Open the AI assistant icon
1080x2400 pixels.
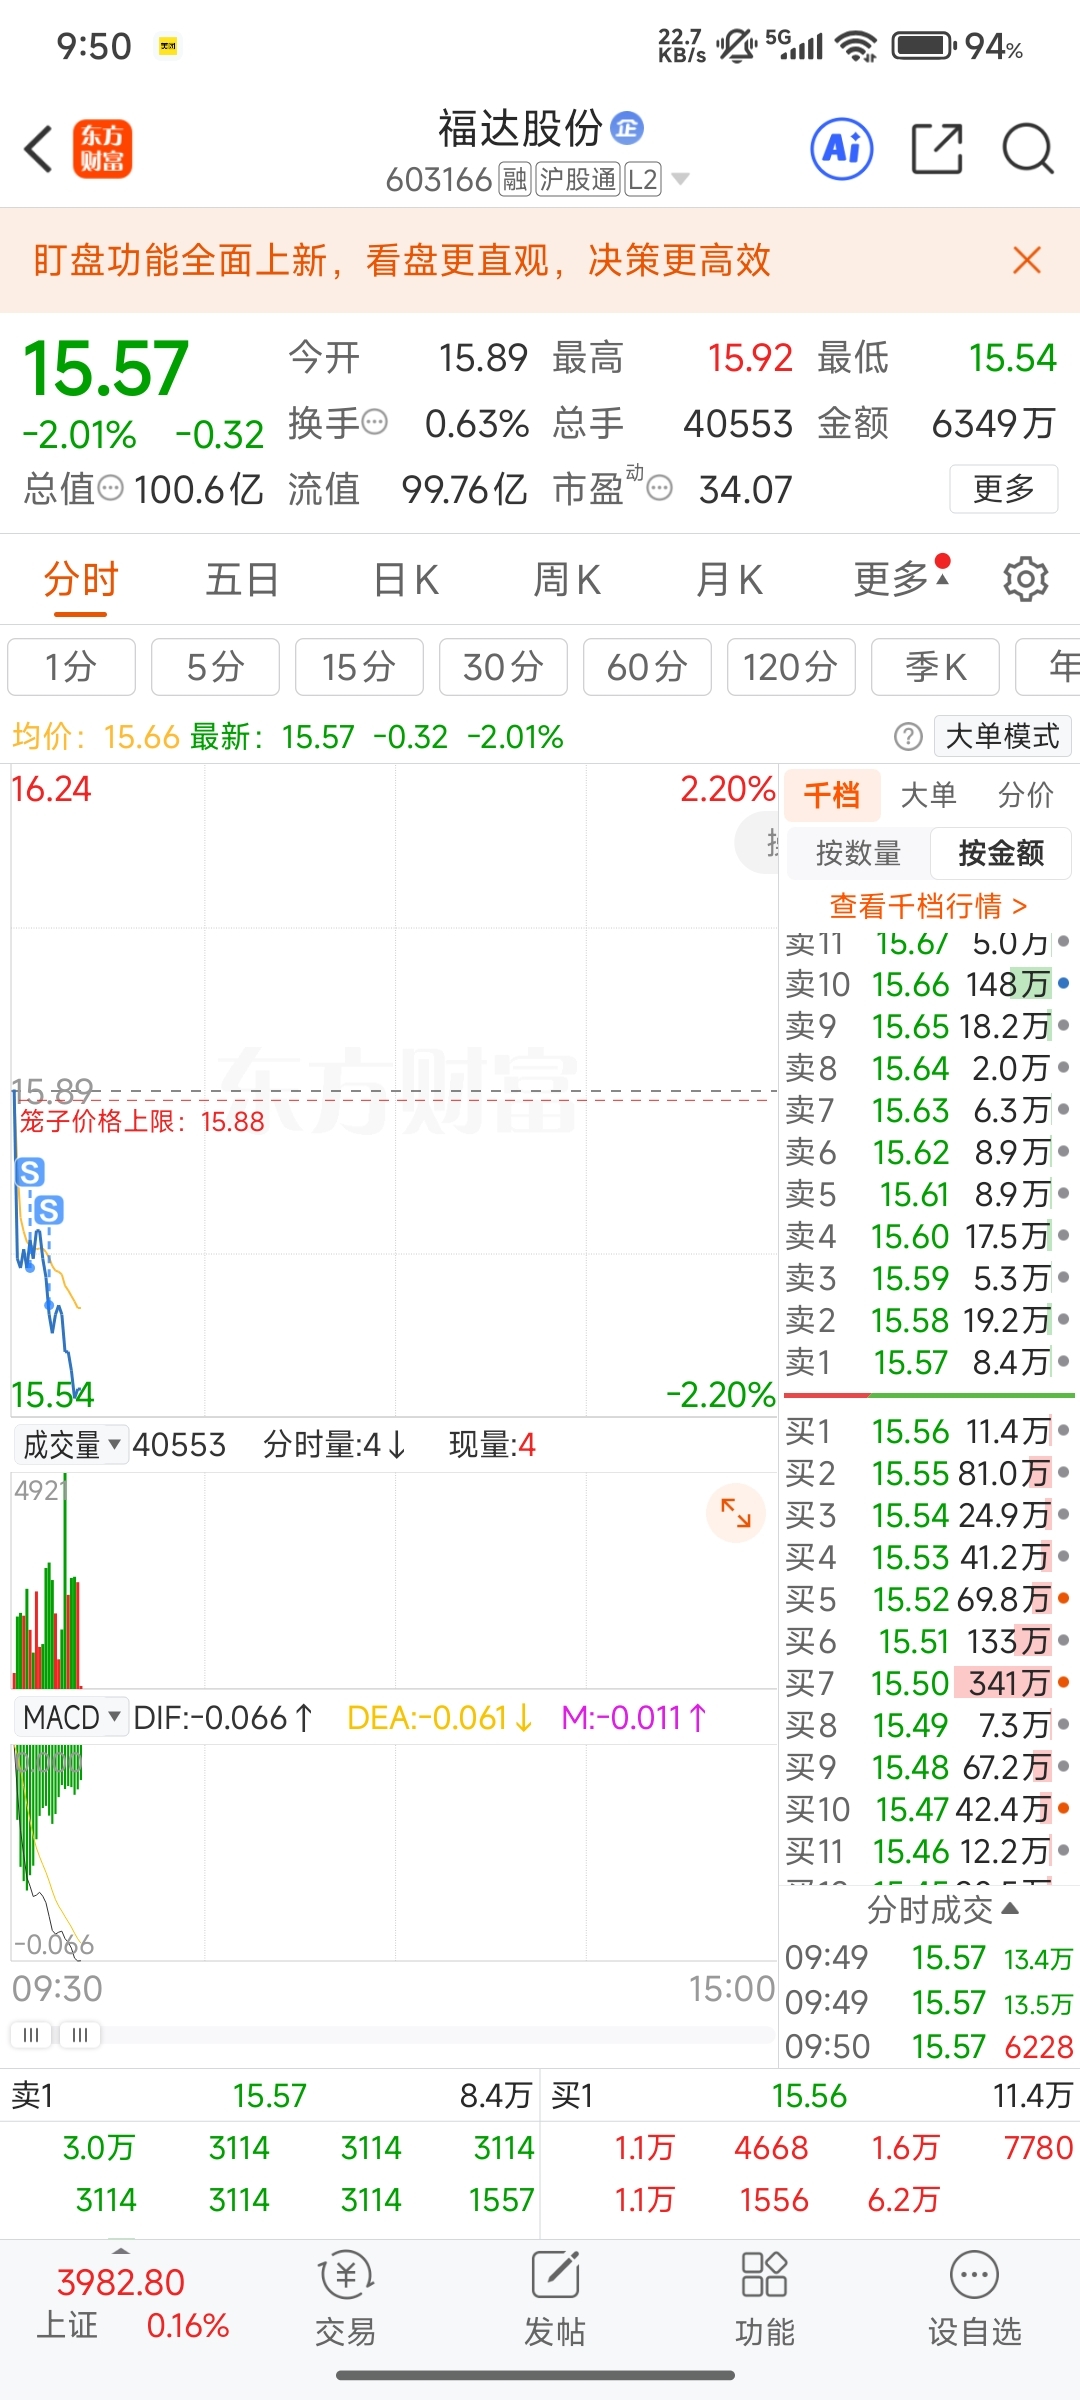click(841, 149)
